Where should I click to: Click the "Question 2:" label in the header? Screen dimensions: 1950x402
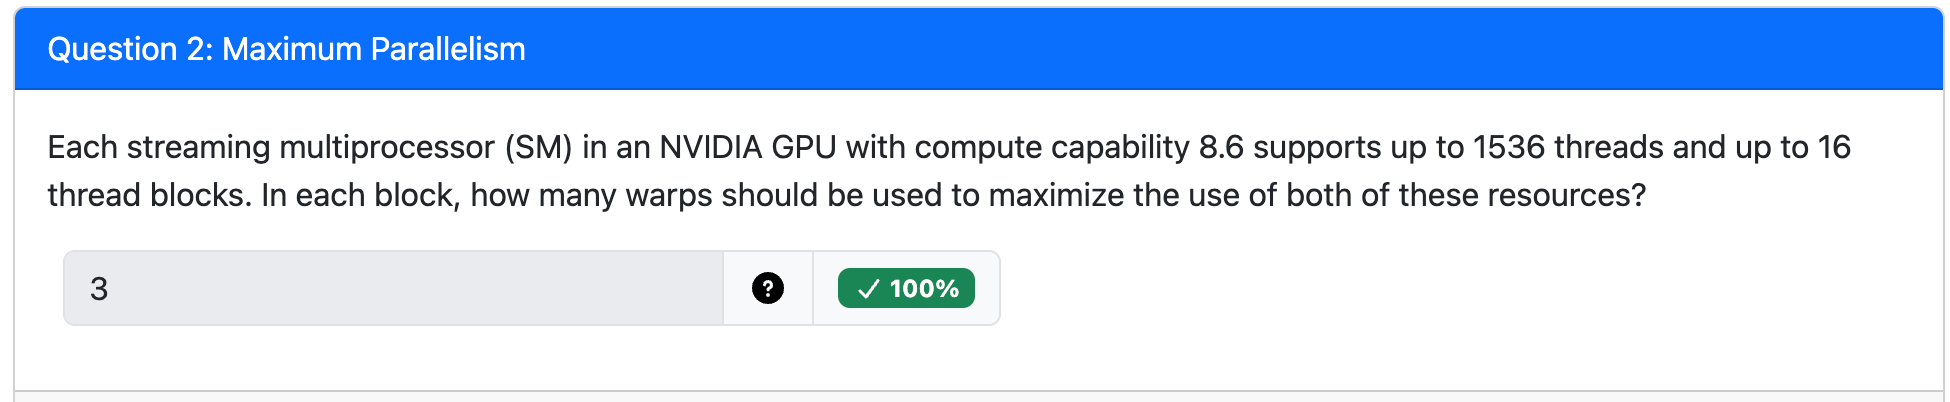(130, 49)
